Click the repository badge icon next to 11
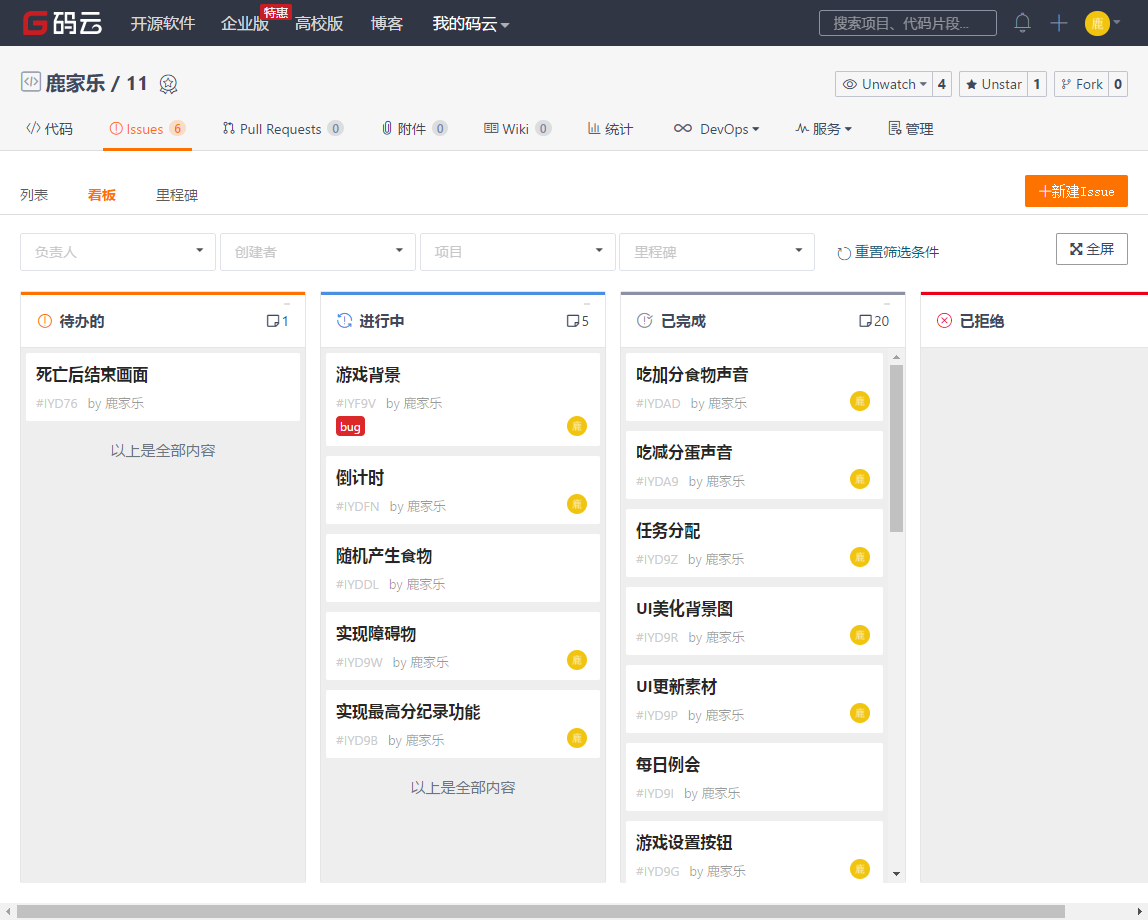 tap(168, 84)
